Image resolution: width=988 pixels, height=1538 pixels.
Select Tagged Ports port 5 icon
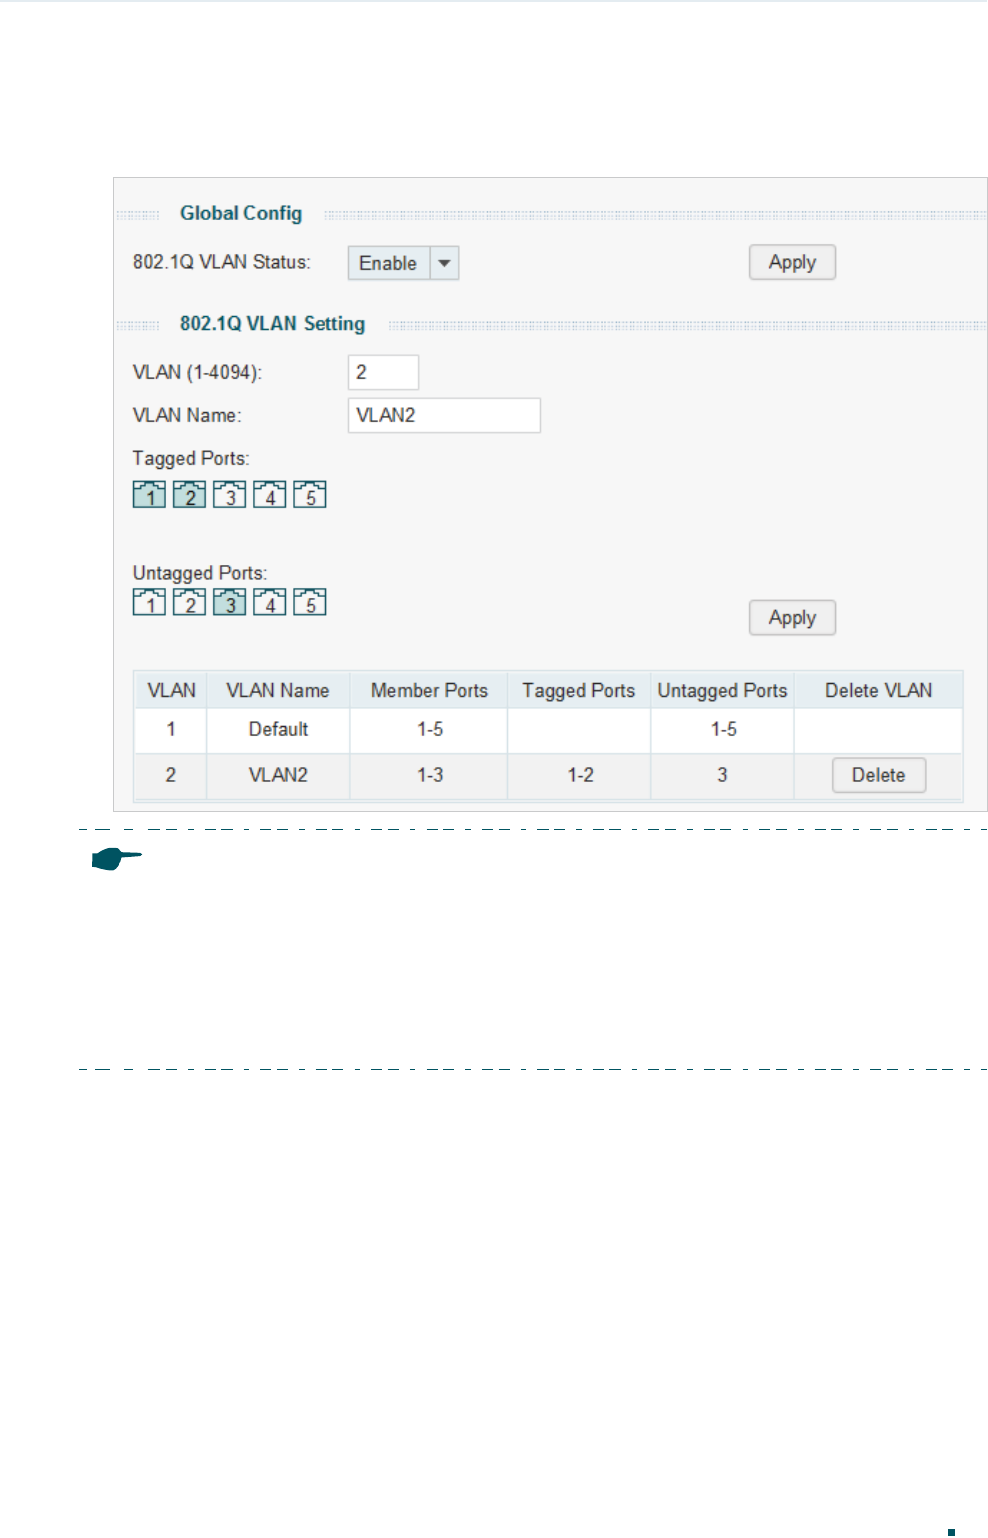[x=309, y=494]
